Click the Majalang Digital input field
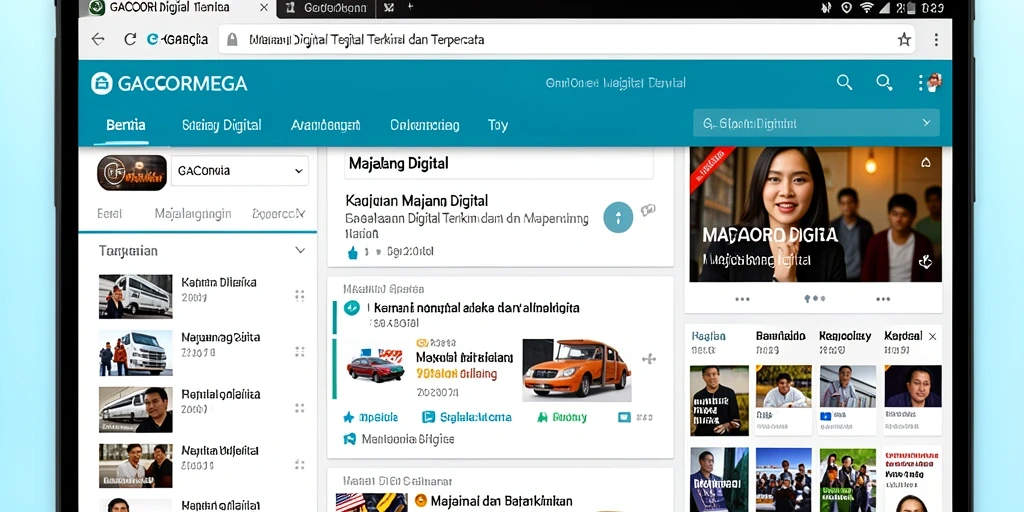Image resolution: width=1024 pixels, height=512 pixels. pos(499,163)
